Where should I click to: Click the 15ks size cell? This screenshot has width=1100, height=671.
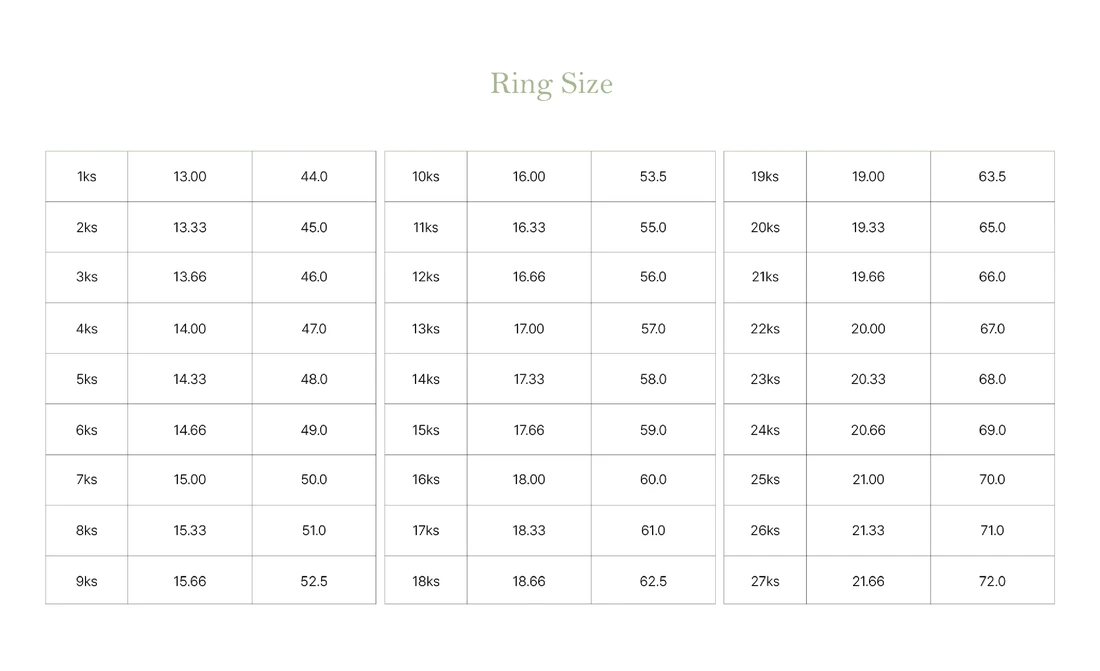(426, 430)
